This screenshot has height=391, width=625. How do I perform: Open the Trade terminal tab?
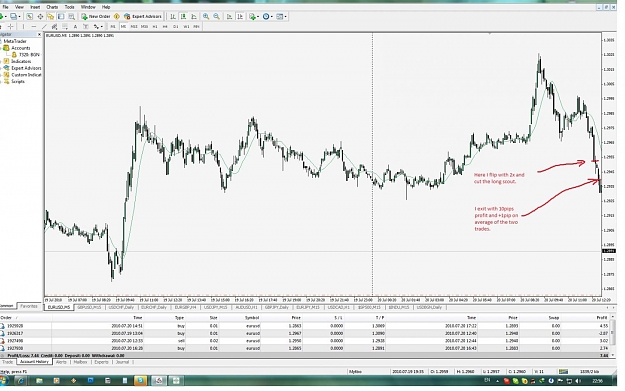point(8,362)
